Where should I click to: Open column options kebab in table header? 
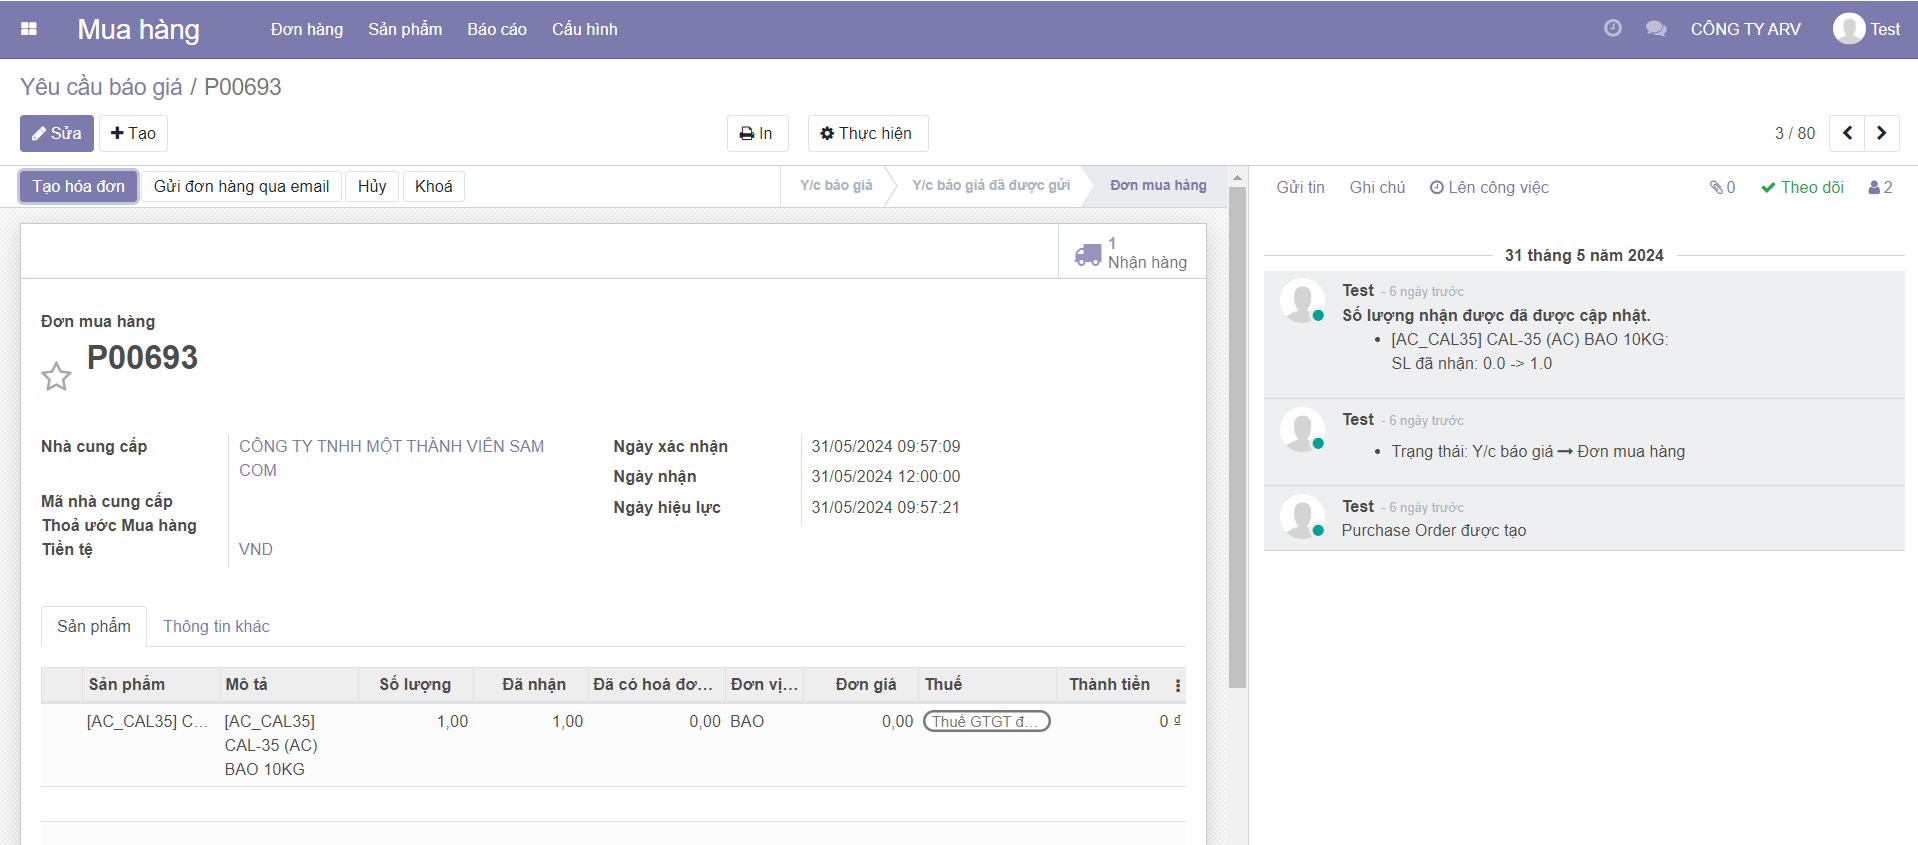click(1177, 685)
